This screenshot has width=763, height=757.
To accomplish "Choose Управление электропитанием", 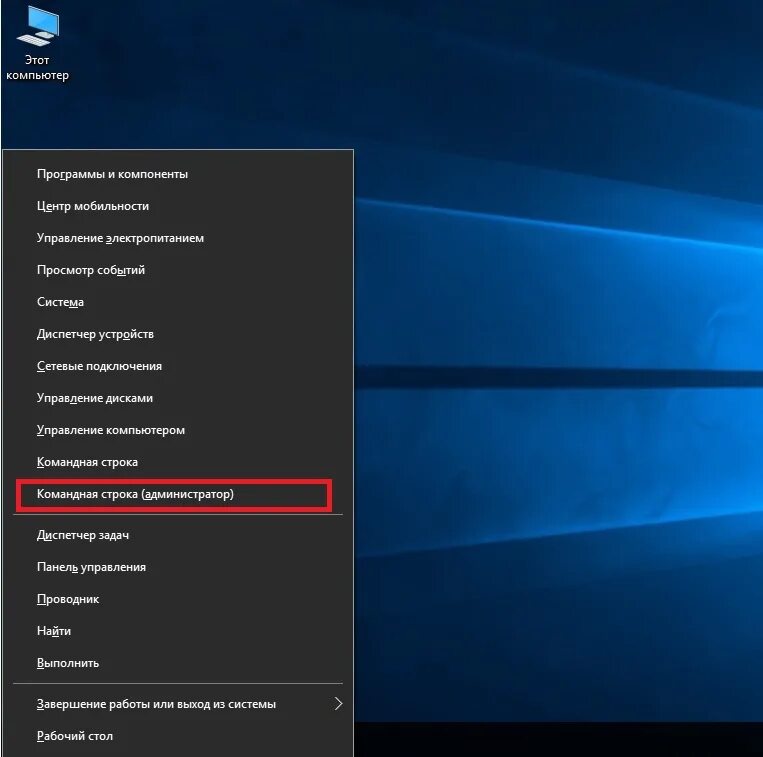I will click(x=178, y=238).
